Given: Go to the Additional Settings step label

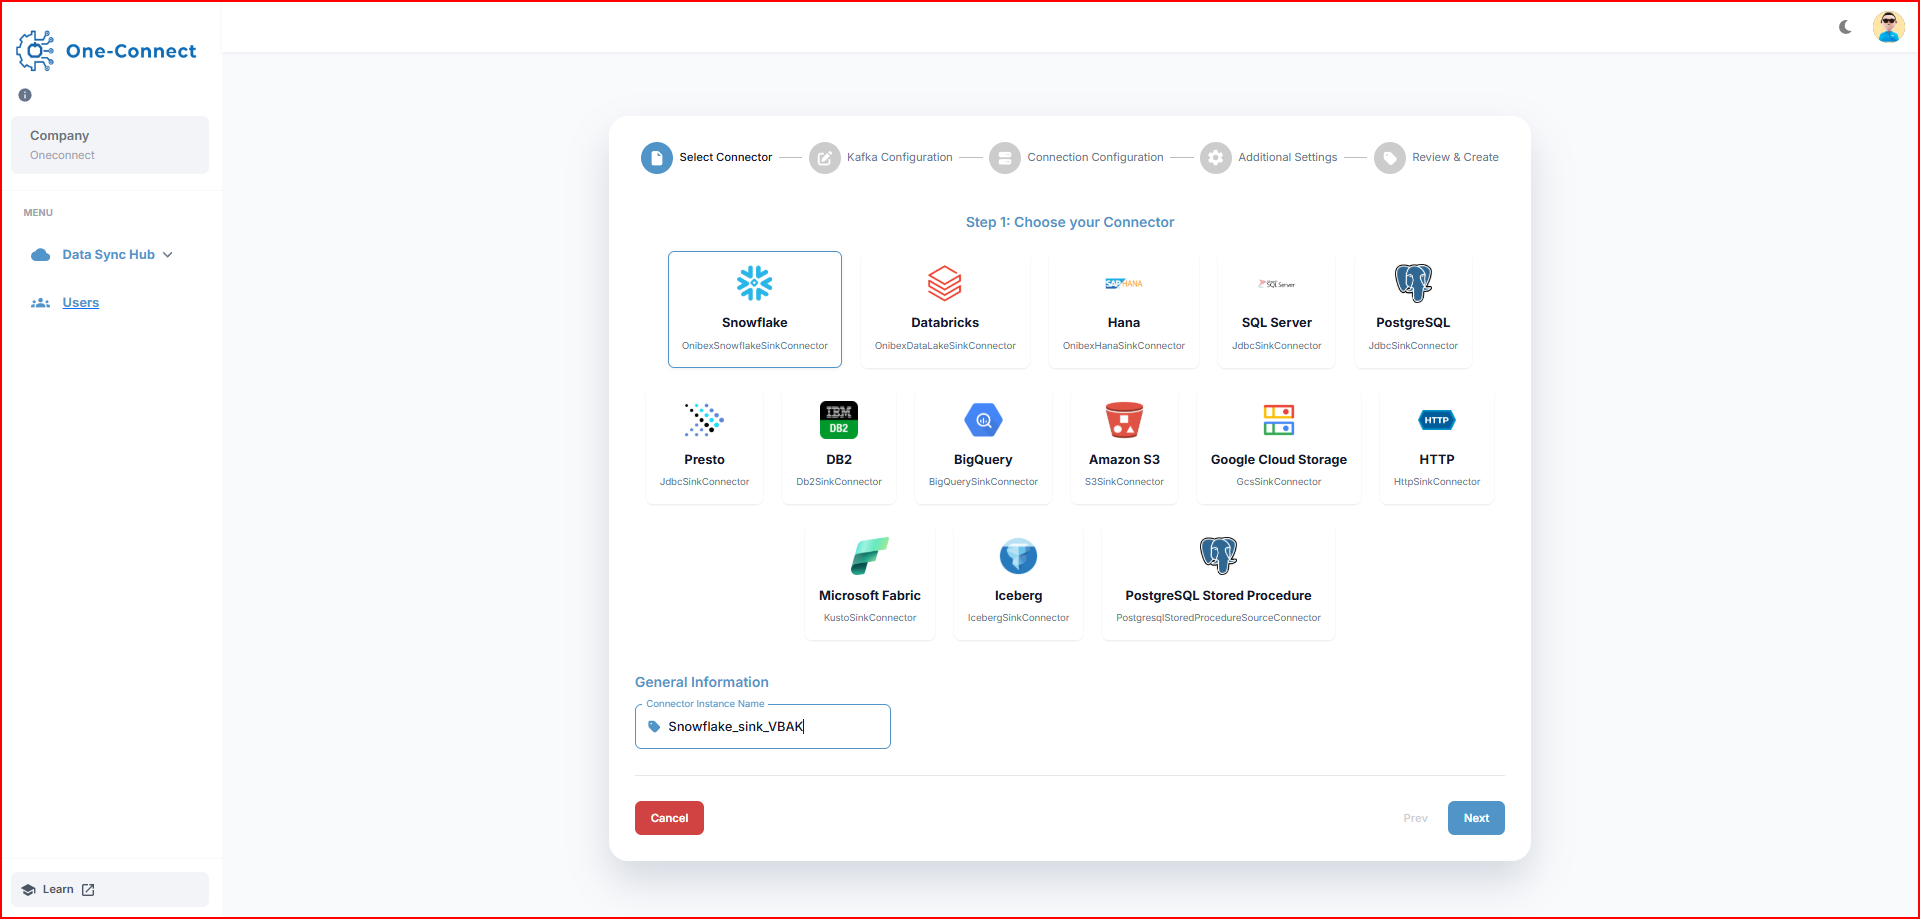Looking at the screenshot, I should pos(1288,158).
